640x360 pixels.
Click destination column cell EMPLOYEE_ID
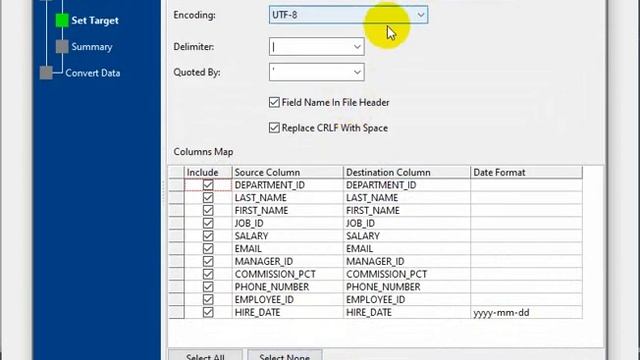[407, 300]
